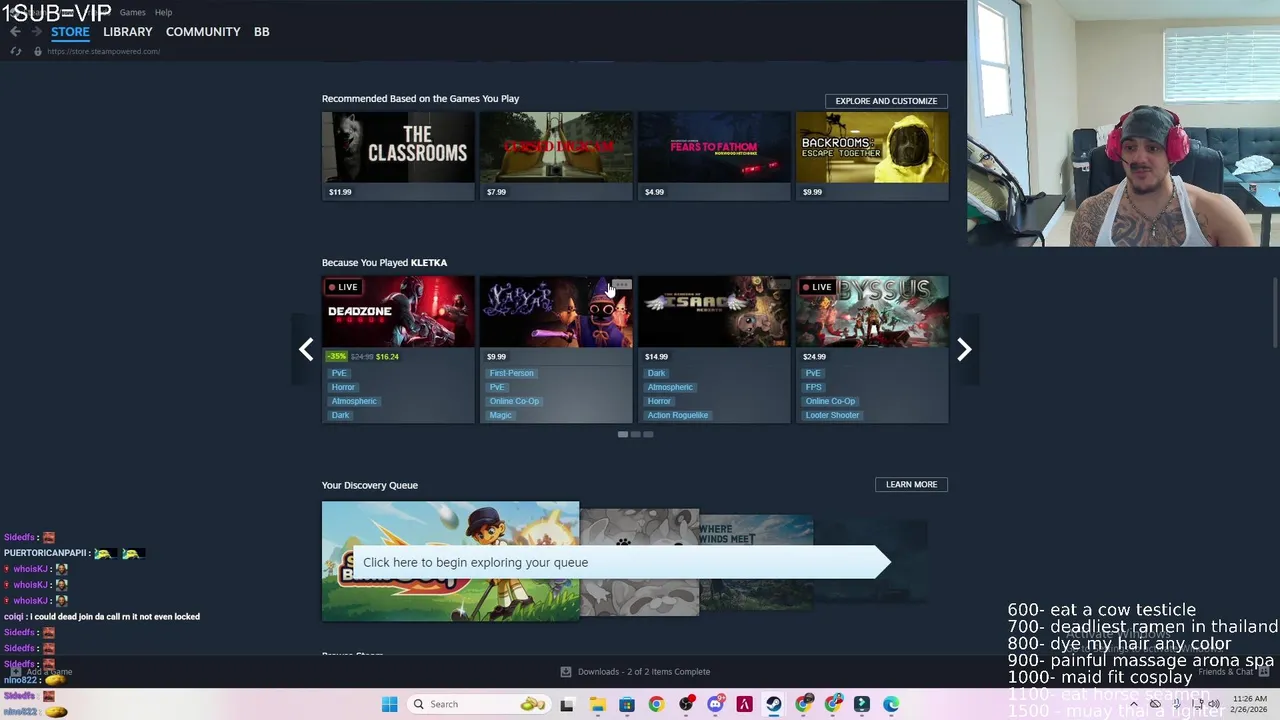
Task: Show next games with the right carousel arrow
Action: pyautogui.click(x=964, y=349)
